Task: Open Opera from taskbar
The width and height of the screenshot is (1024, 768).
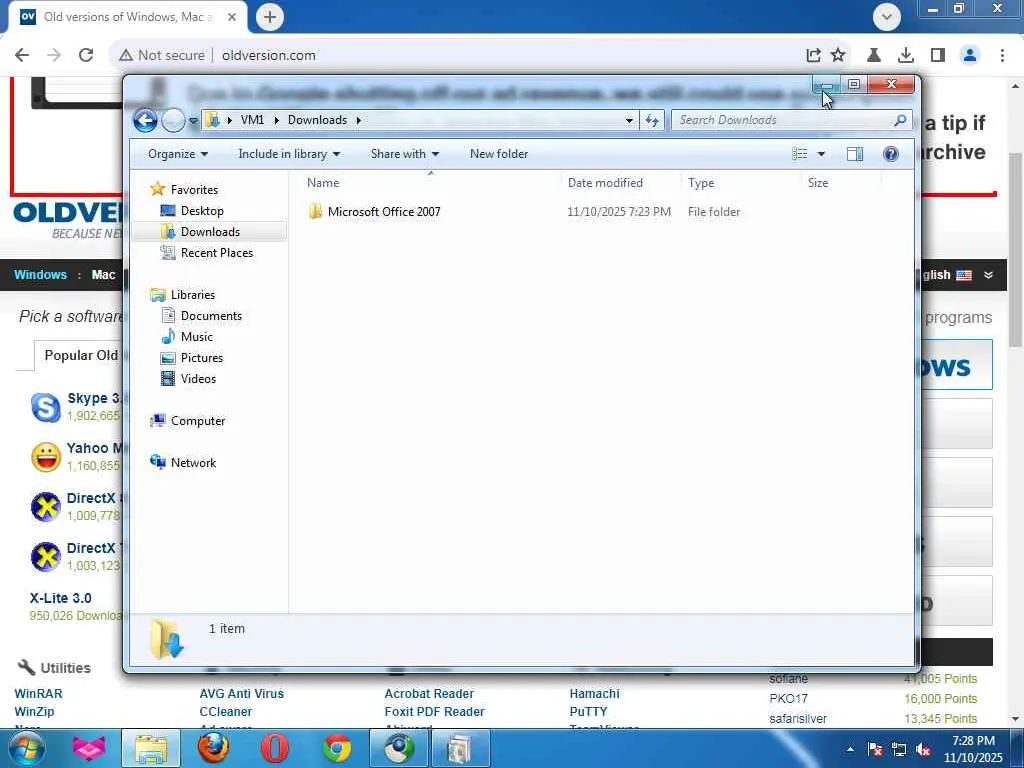Action: pyautogui.click(x=274, y=748)
